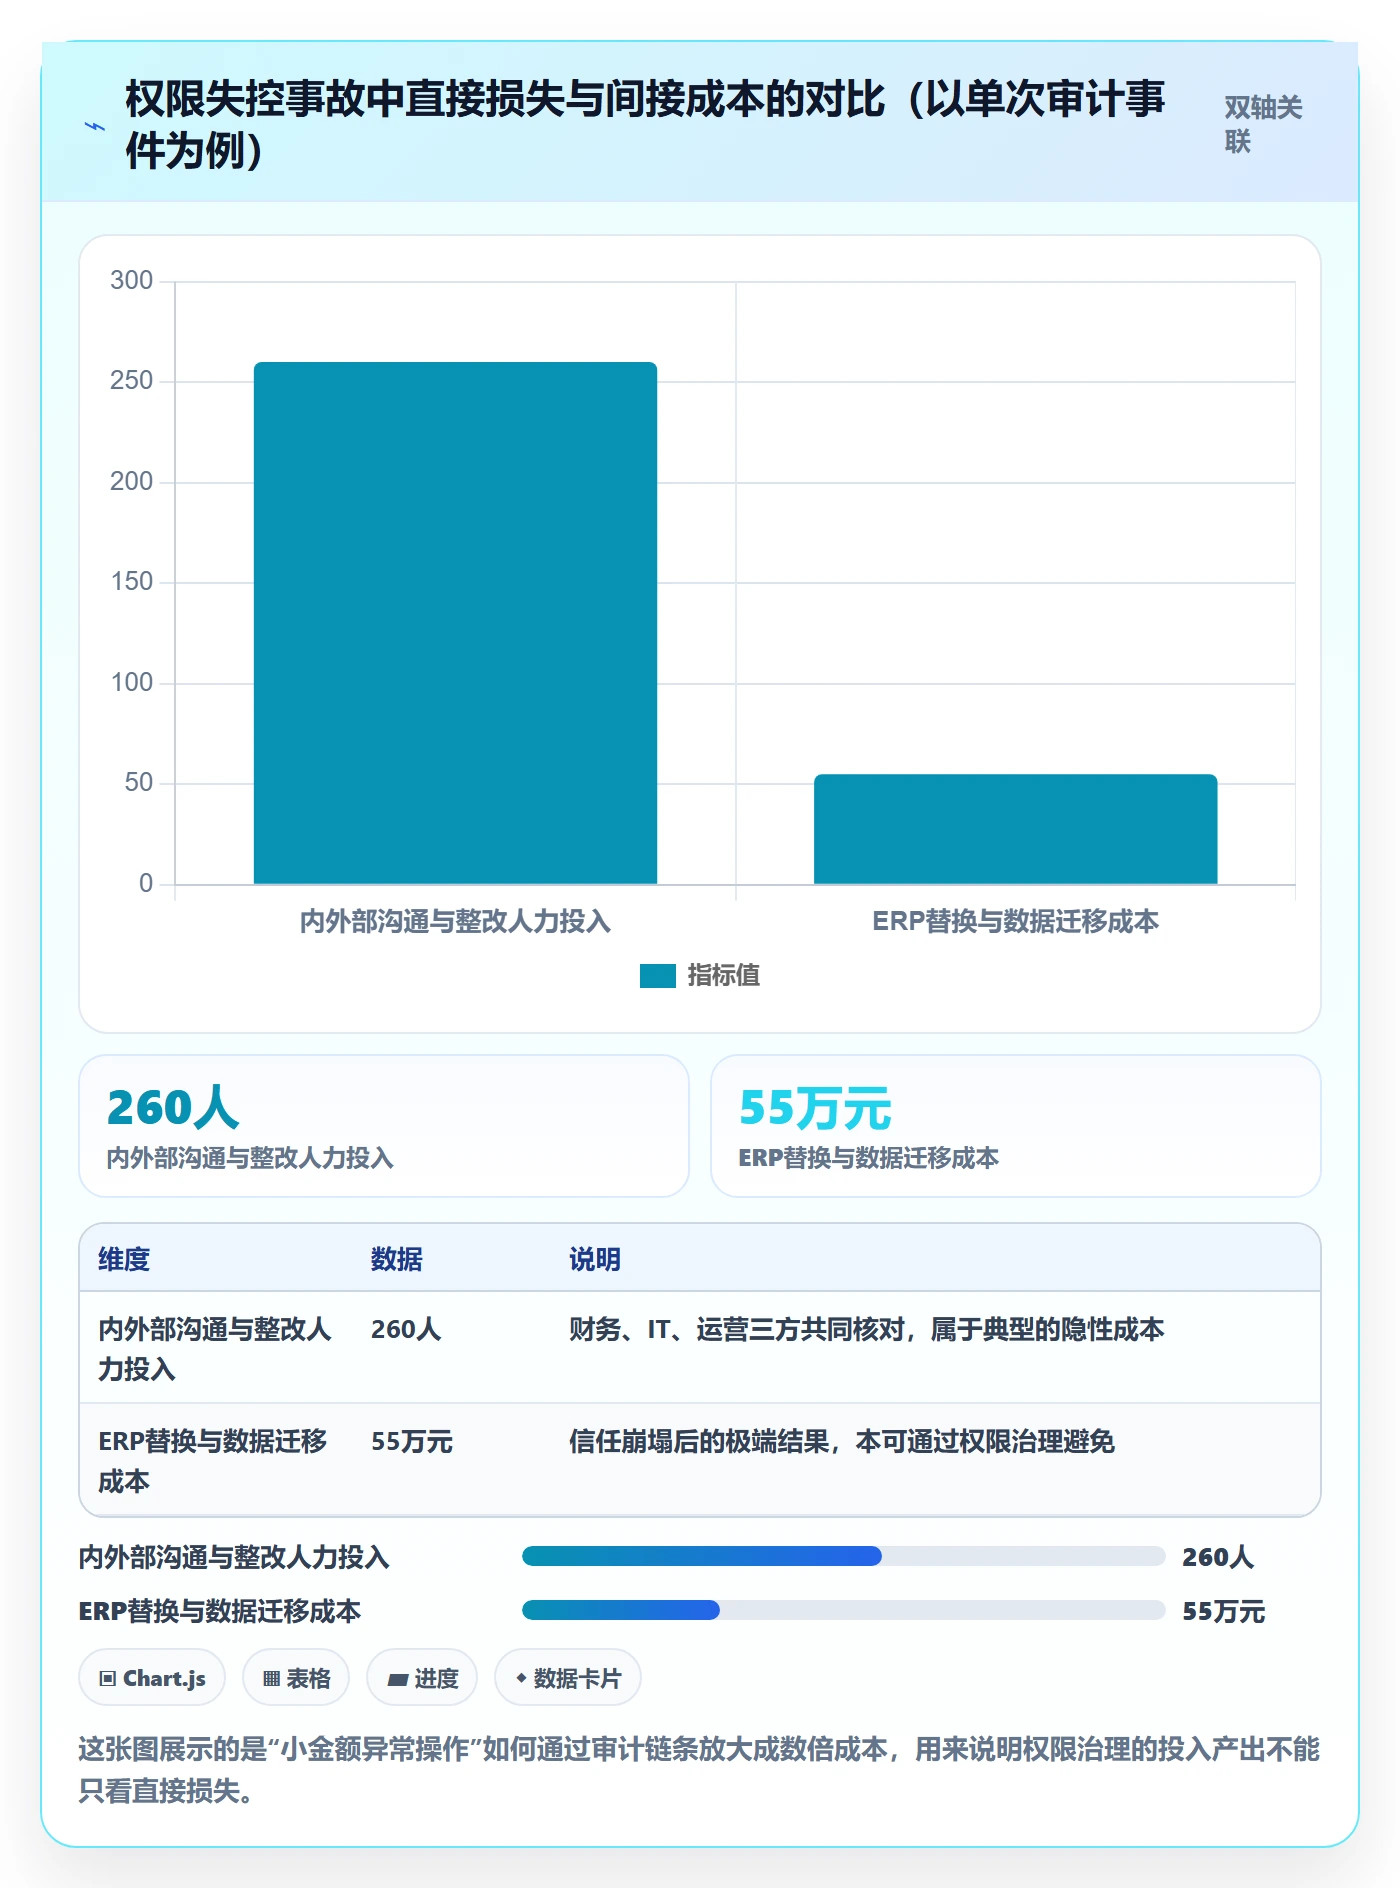Viewport: 1400px width, 1888px height.
Task: Click the 数据 column header
Action: click(x=397, y=1259)
